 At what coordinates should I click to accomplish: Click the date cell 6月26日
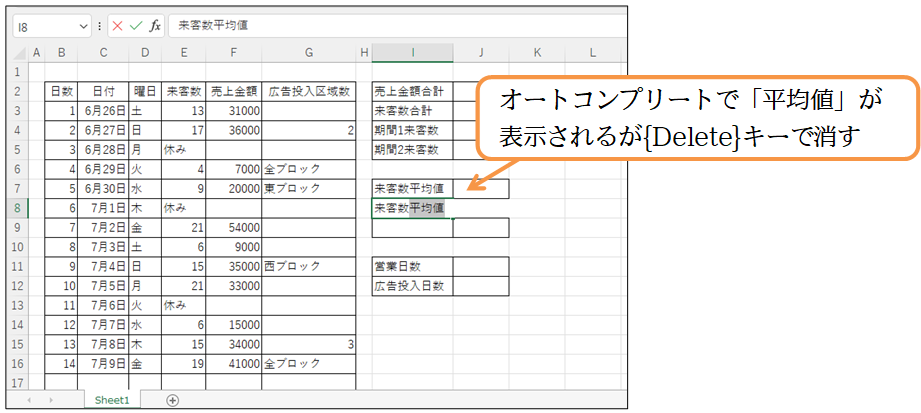pyautogui.click(x=103, y=110)
